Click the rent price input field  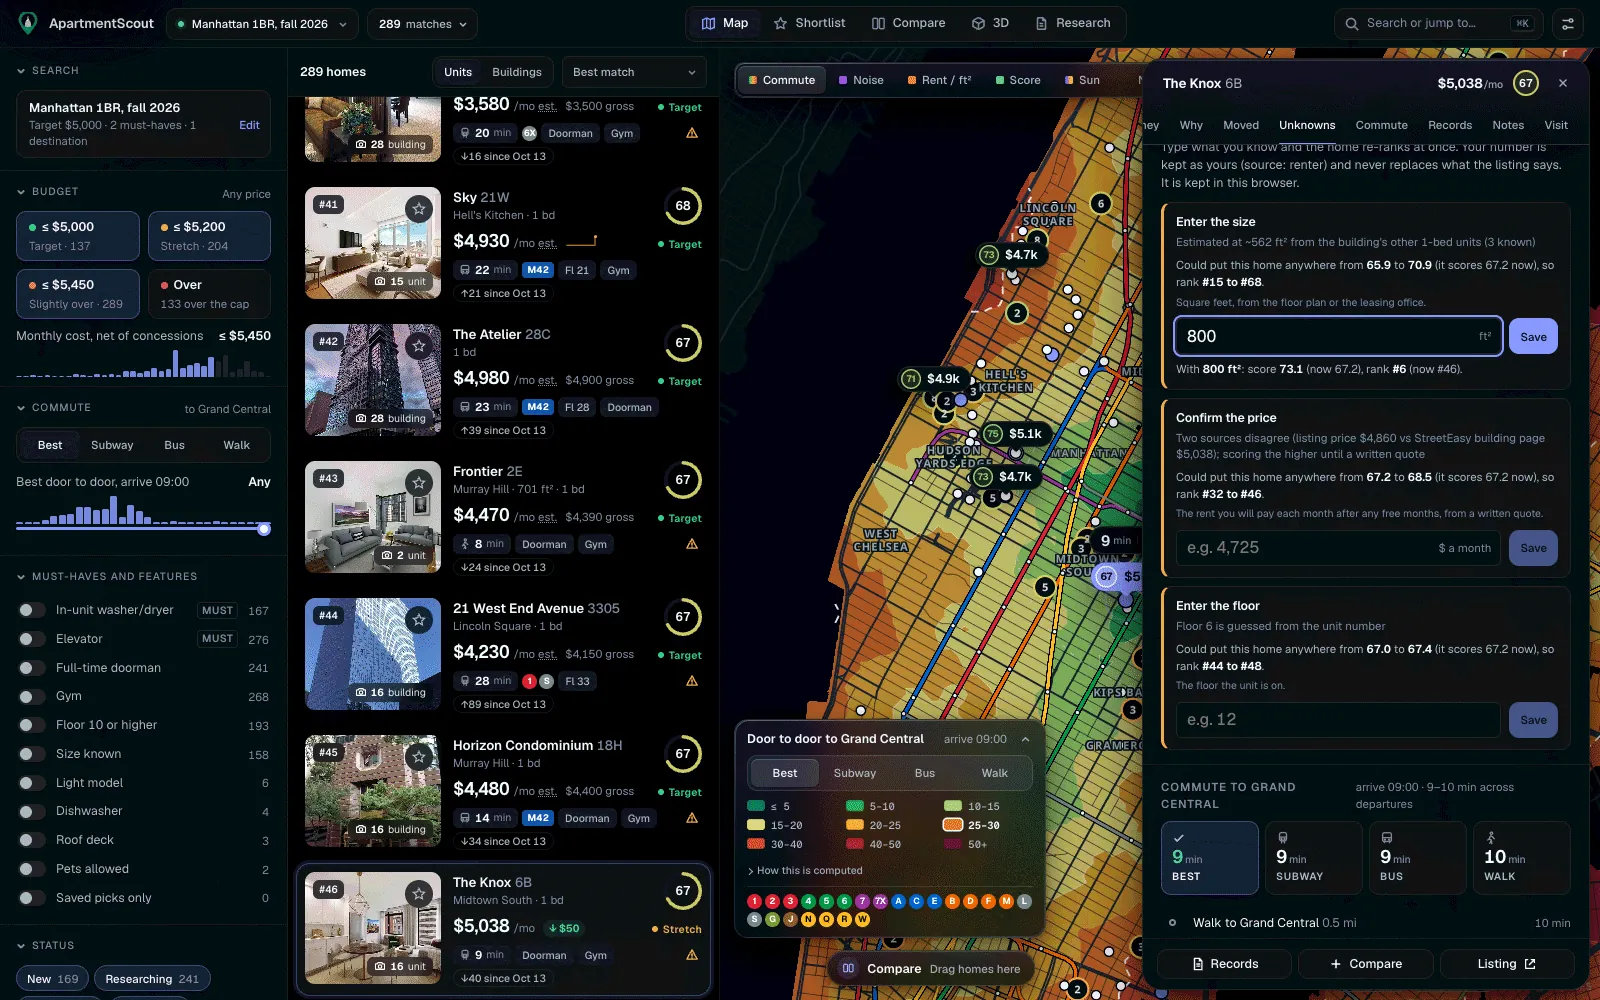pyautogui.click(x=1337, y=548)
